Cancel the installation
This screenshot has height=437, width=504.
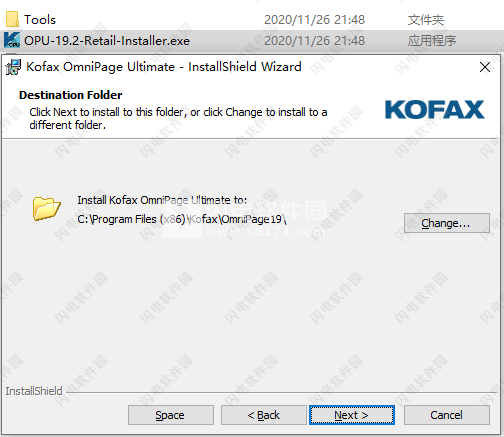click(447, 415)
